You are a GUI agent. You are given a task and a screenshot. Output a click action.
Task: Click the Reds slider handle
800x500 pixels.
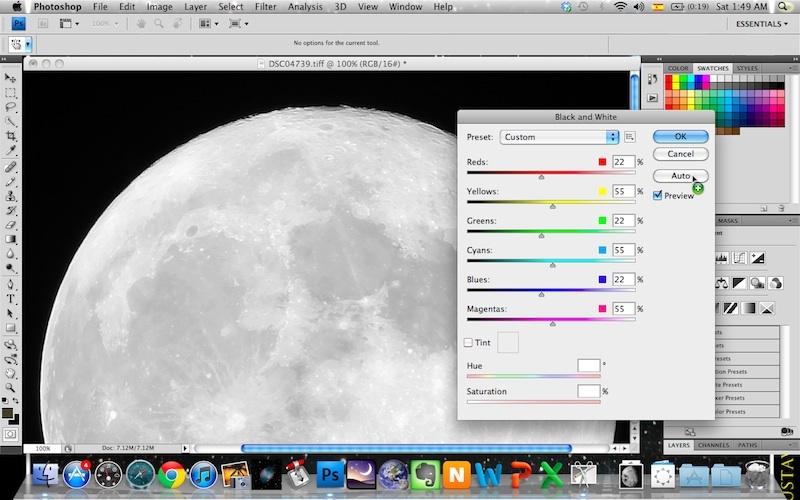(x=541, y=176)
